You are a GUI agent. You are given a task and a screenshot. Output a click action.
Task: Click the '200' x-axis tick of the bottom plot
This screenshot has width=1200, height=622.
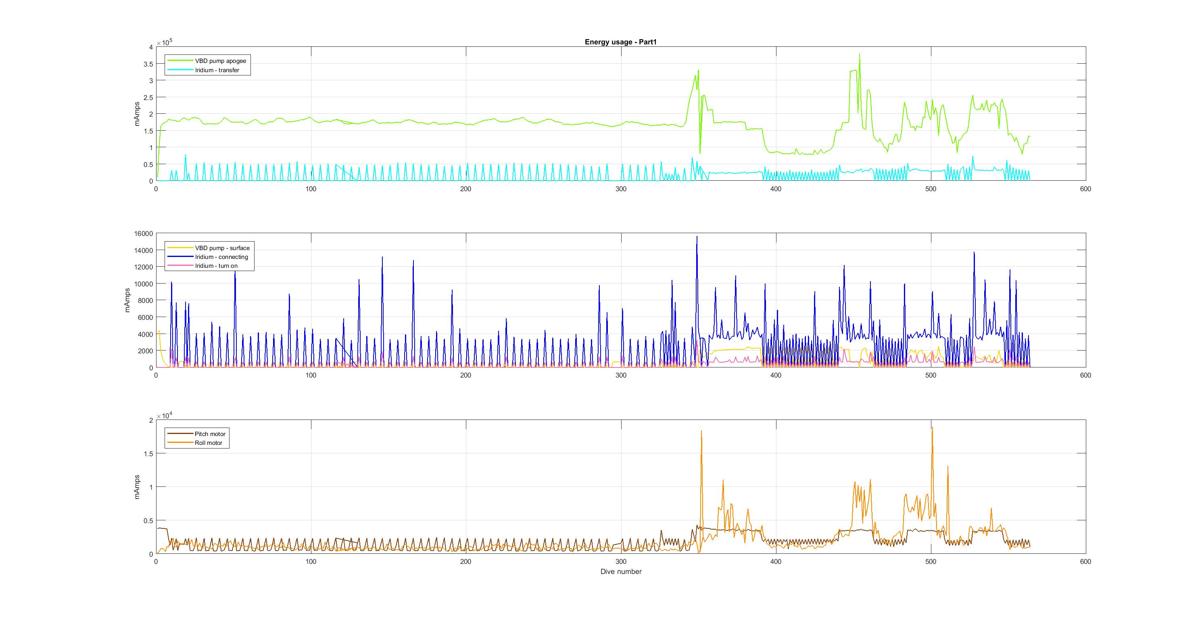click(x=466, y=561)
